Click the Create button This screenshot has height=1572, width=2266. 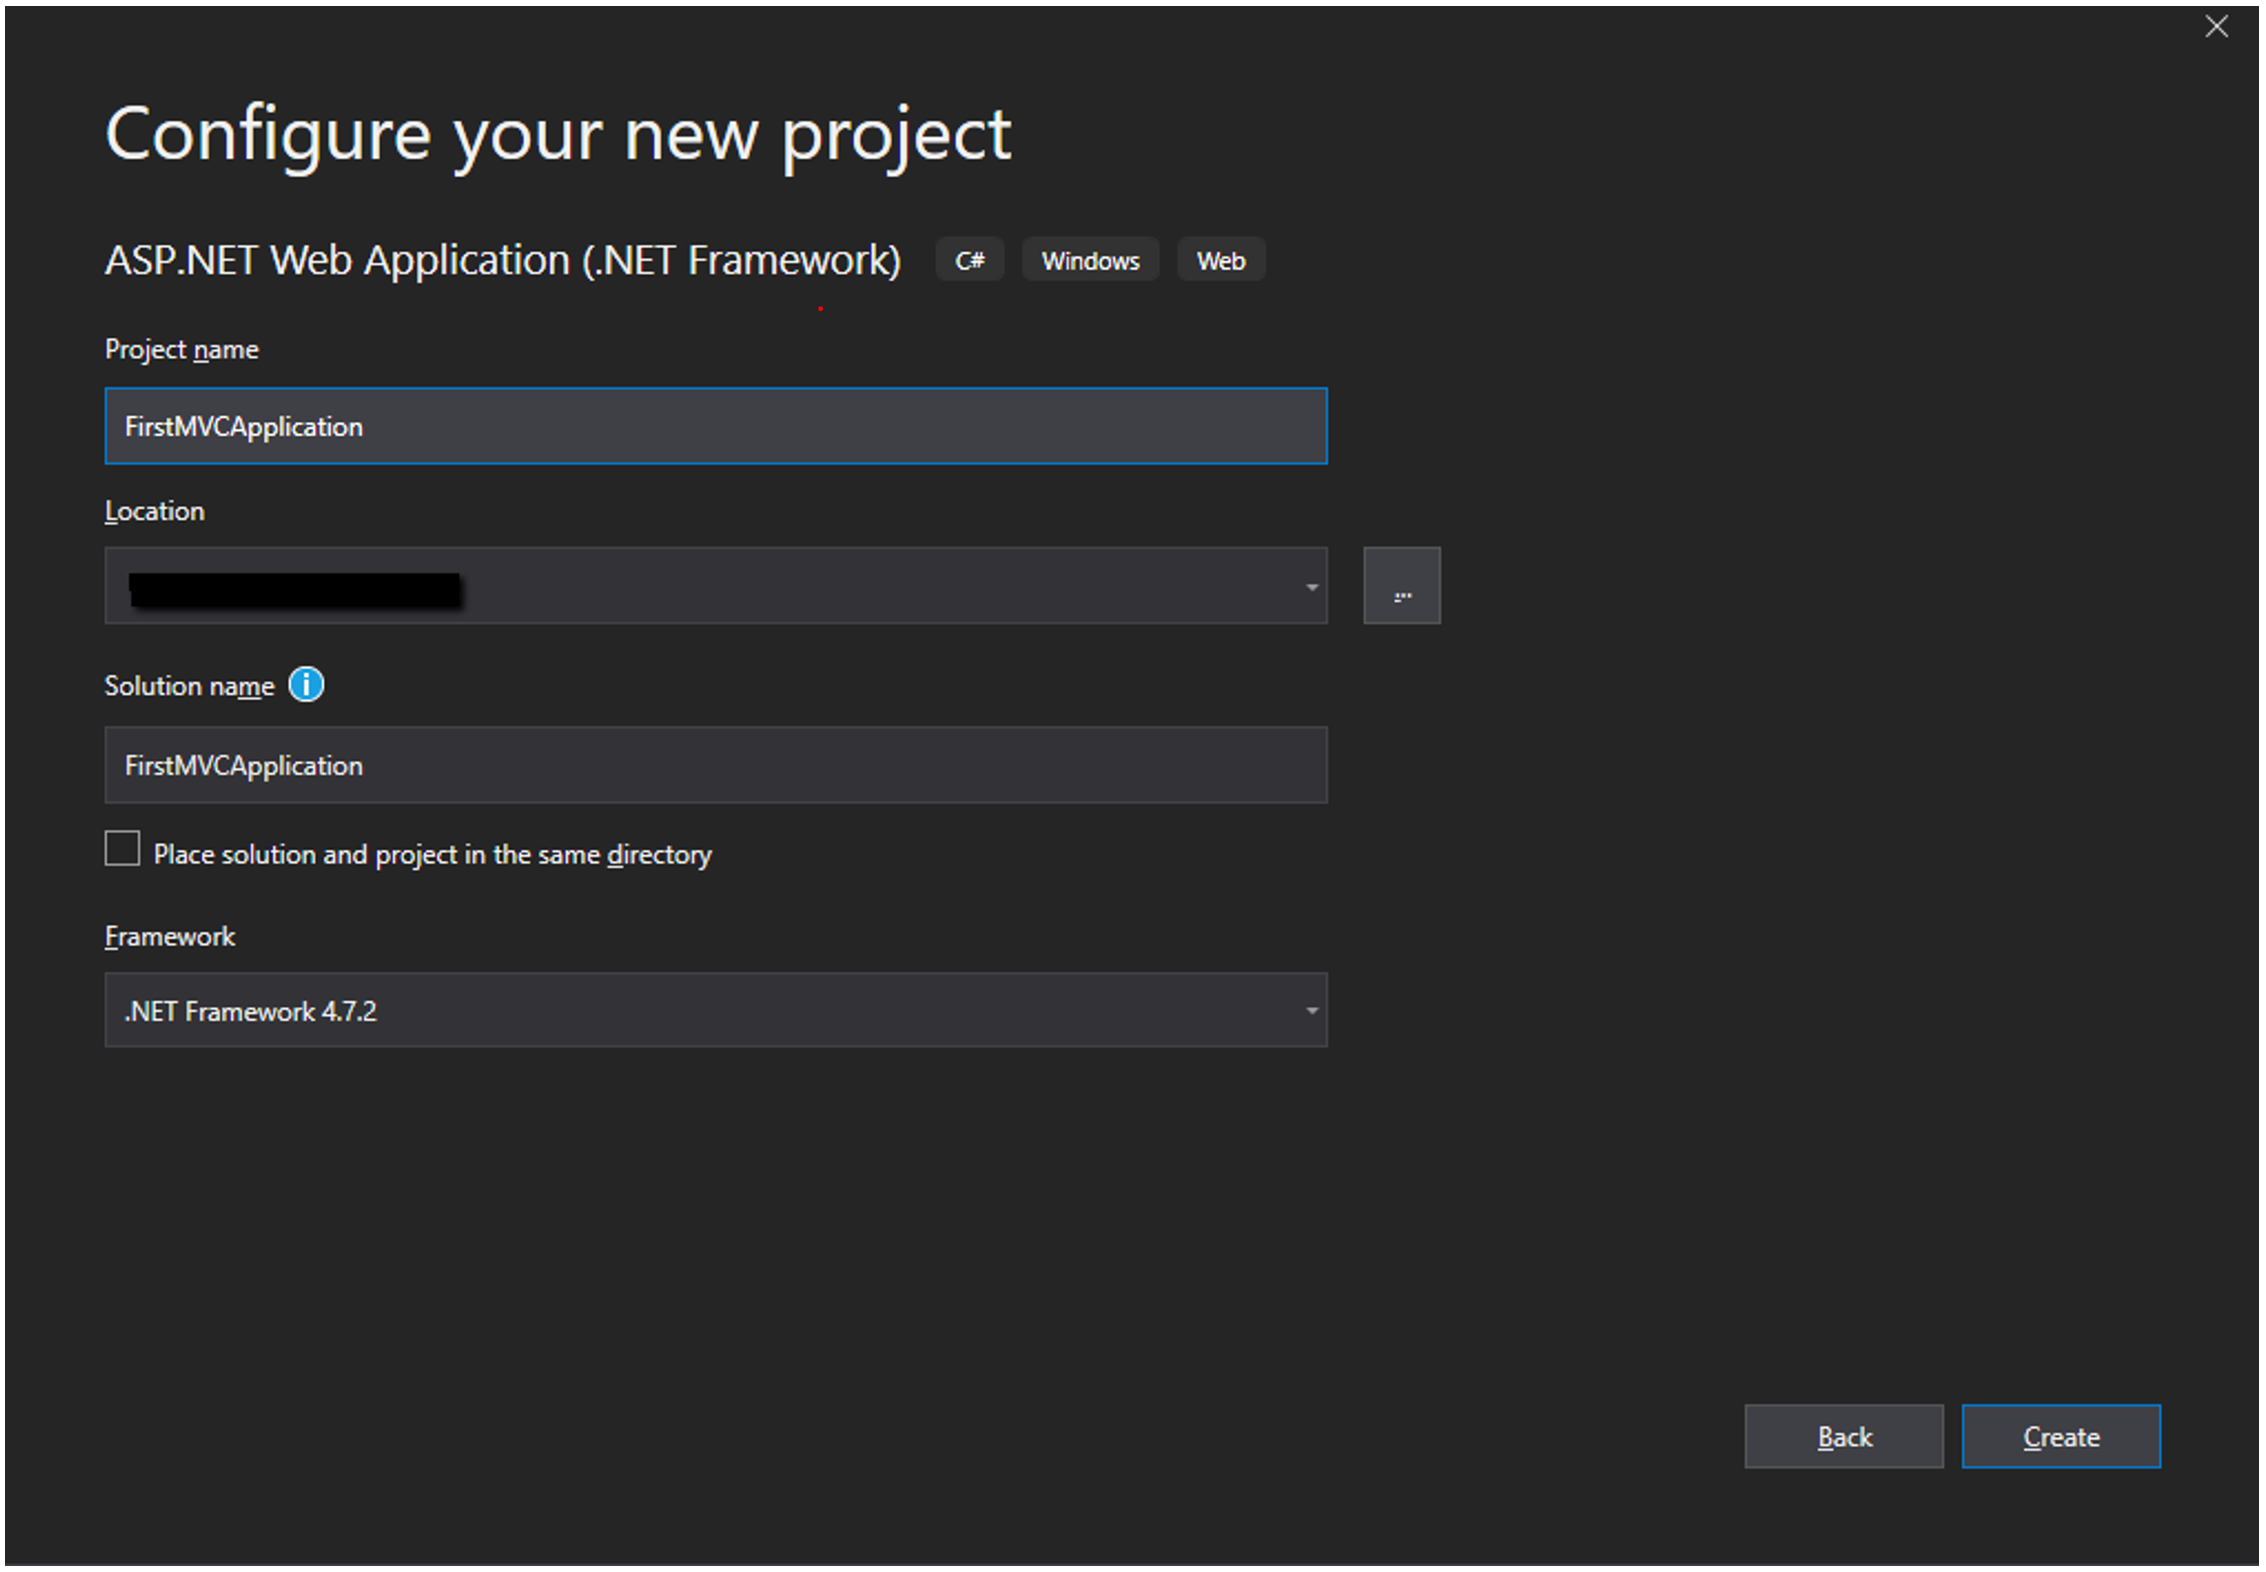pyautogui.click(x=2060, y=1437)
